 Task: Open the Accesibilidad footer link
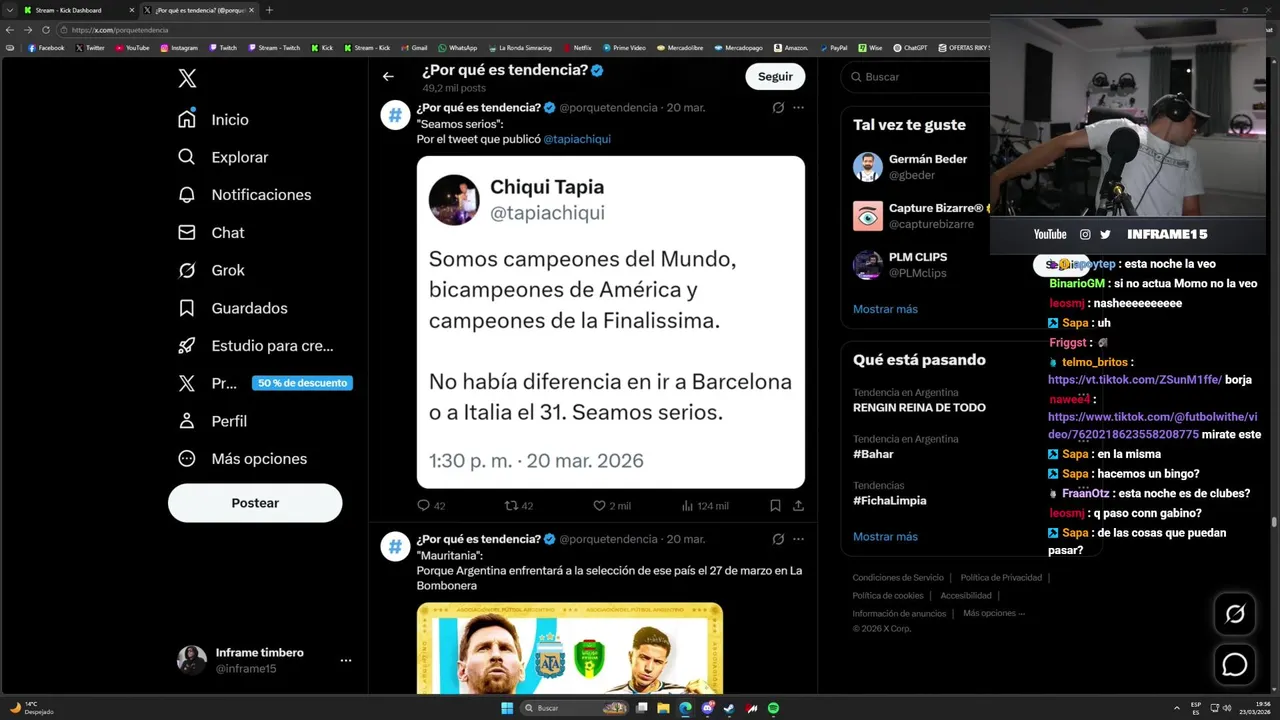(x=966, y=596)
